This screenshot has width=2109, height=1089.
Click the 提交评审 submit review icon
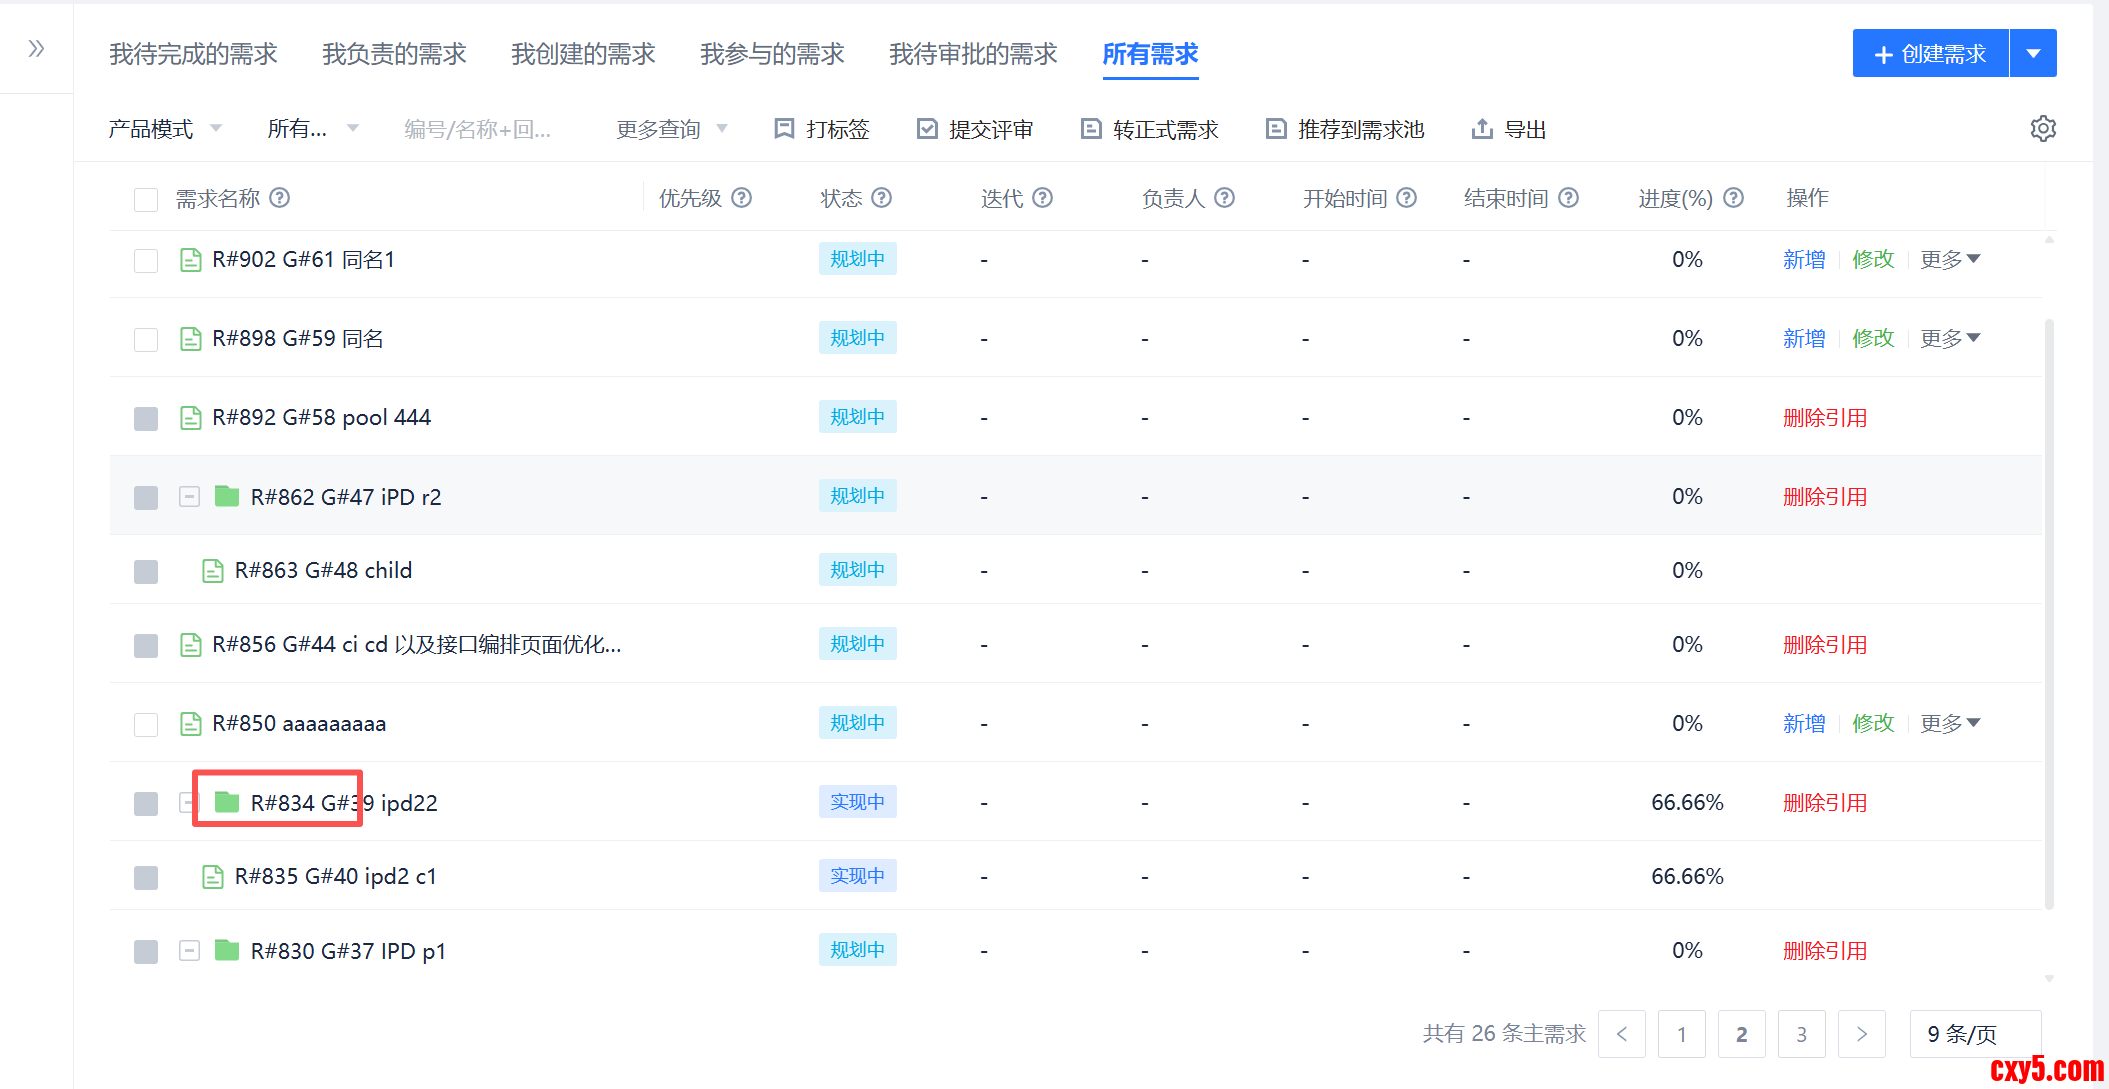tap(927, 129)
